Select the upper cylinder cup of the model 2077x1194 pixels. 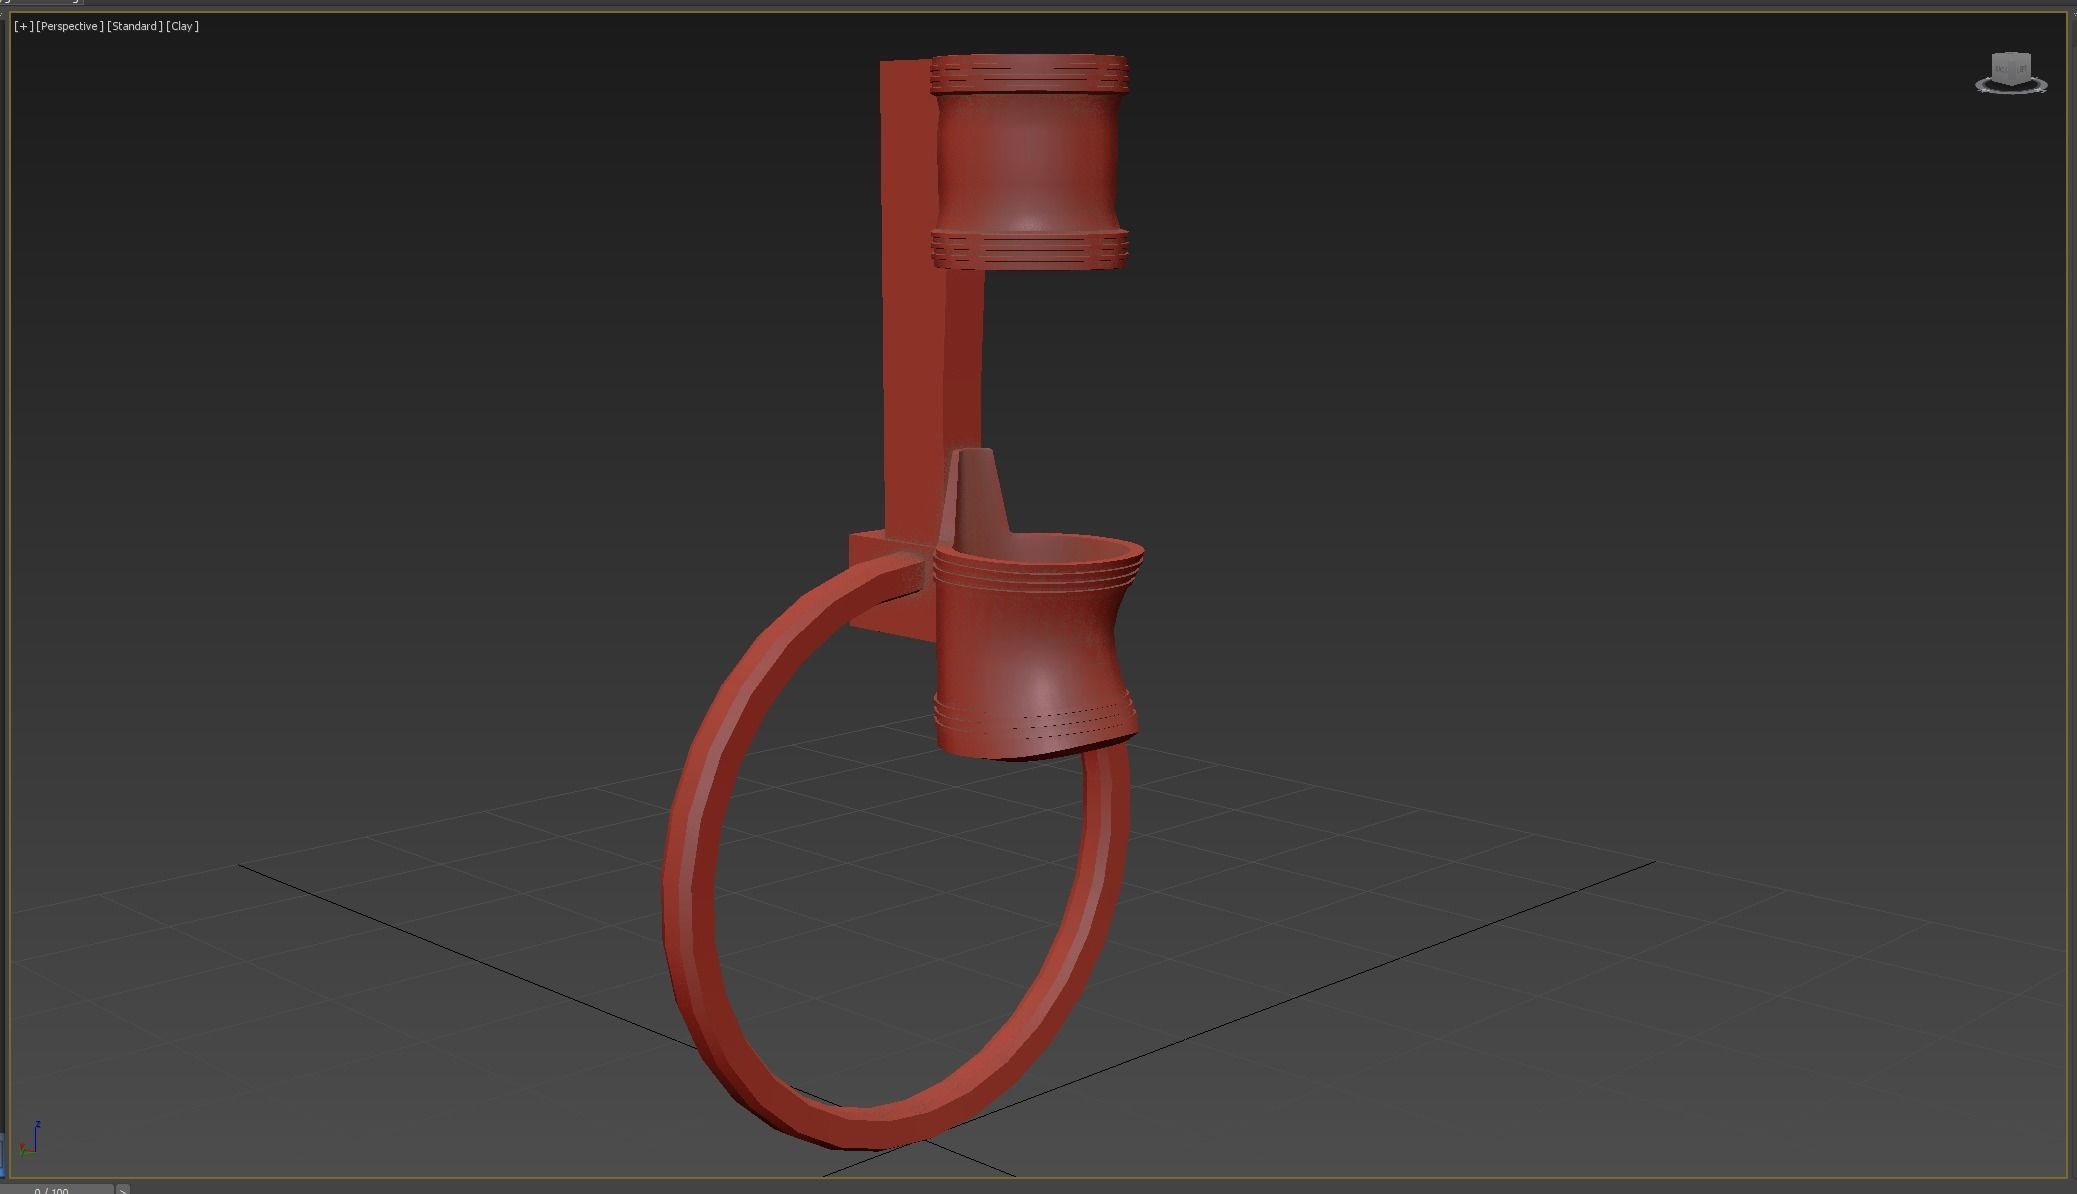tap(1029, 161)
